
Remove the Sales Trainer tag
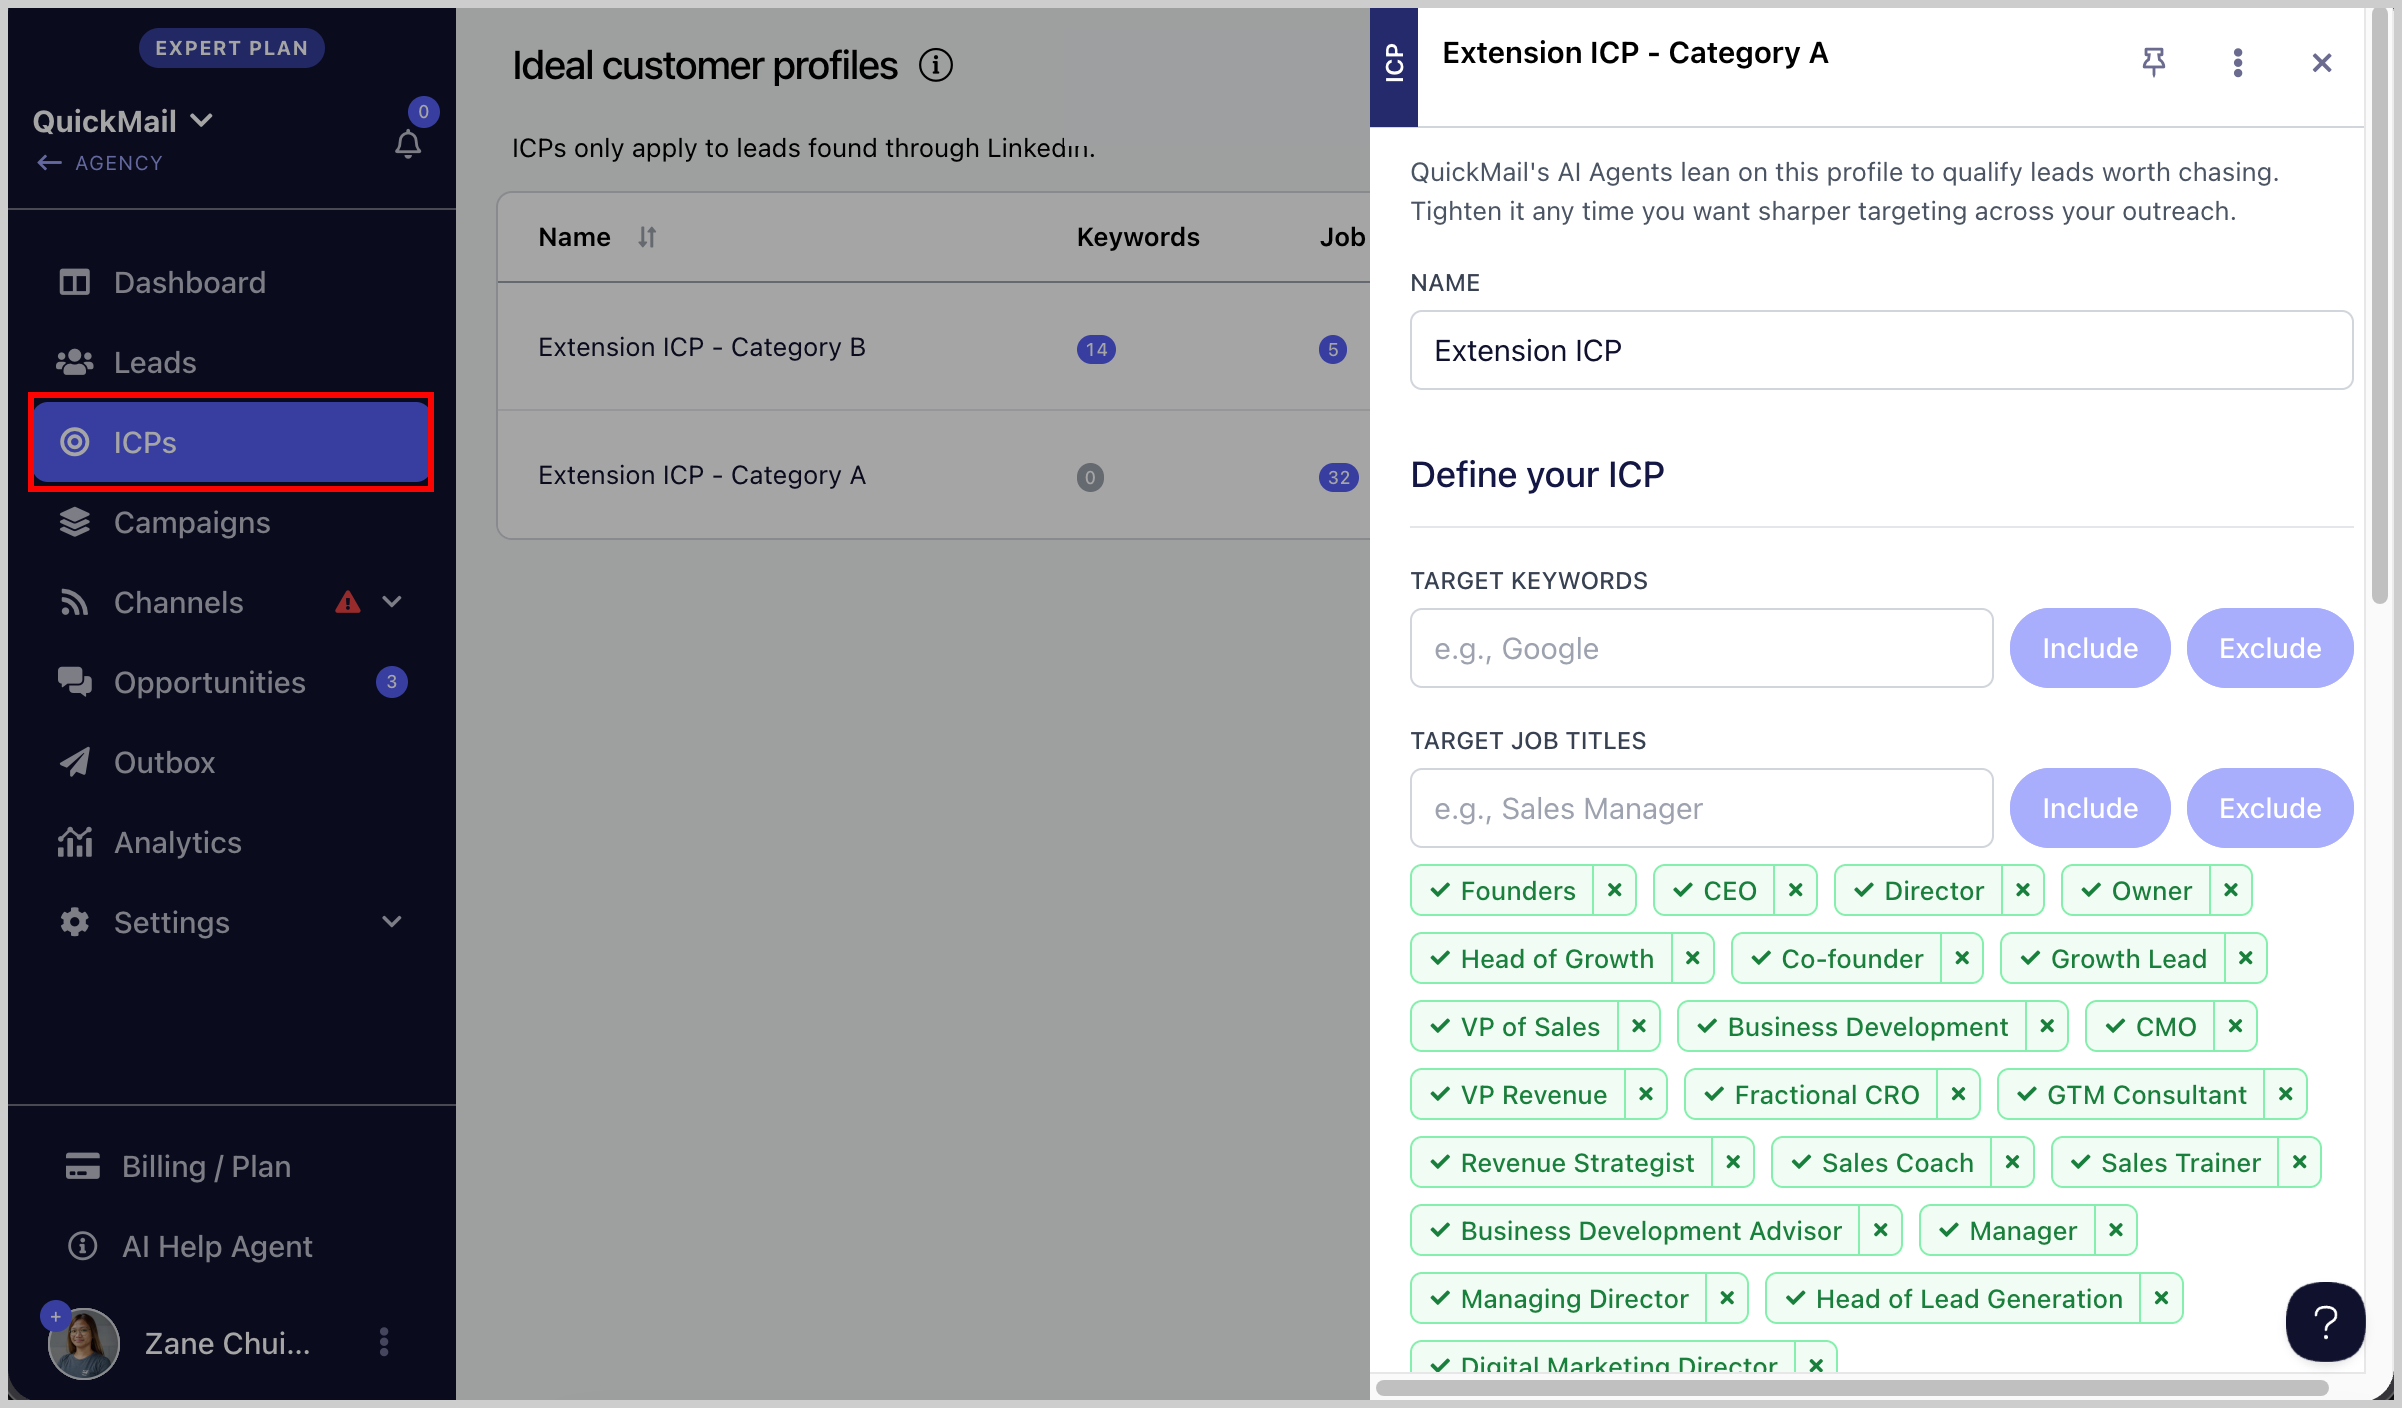[x=2300, y=1162]
